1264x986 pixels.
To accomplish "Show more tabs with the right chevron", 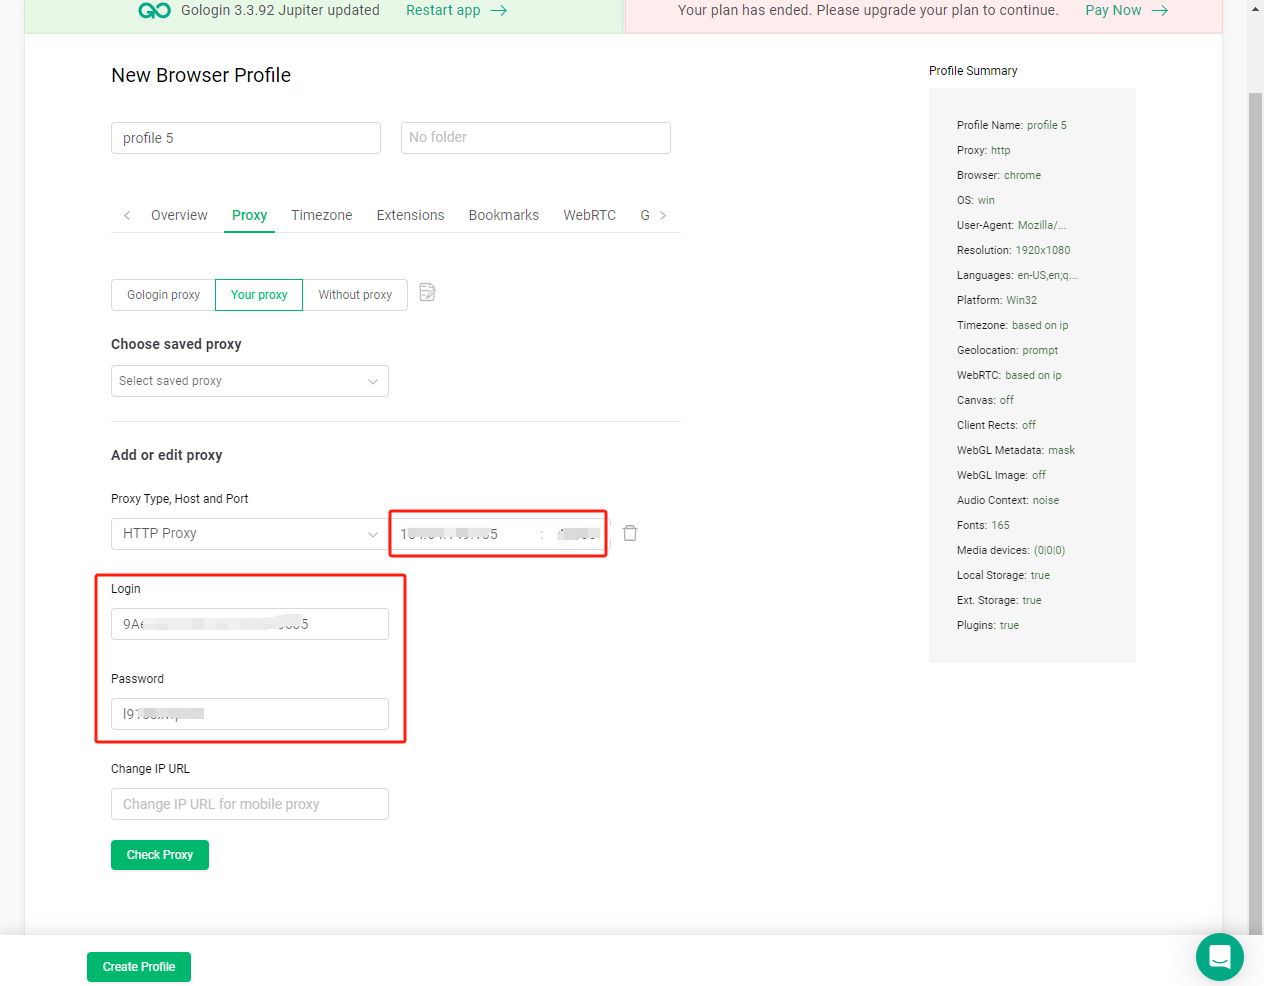I will (x=663, y=215).
